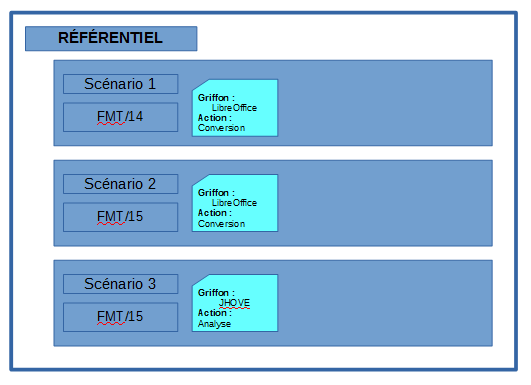Click the JHOVE text

(x=234, y=302)
